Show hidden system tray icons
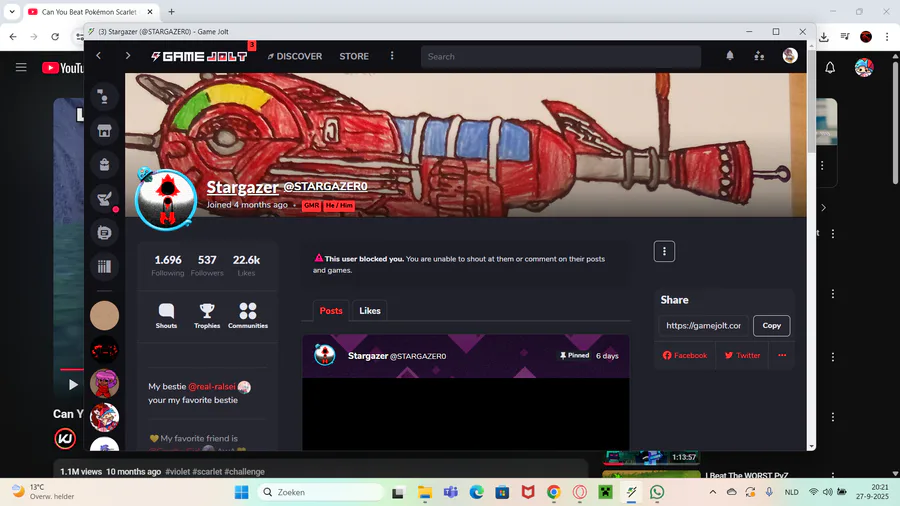The width and height of the screenshot is (900, 506). 713,492
